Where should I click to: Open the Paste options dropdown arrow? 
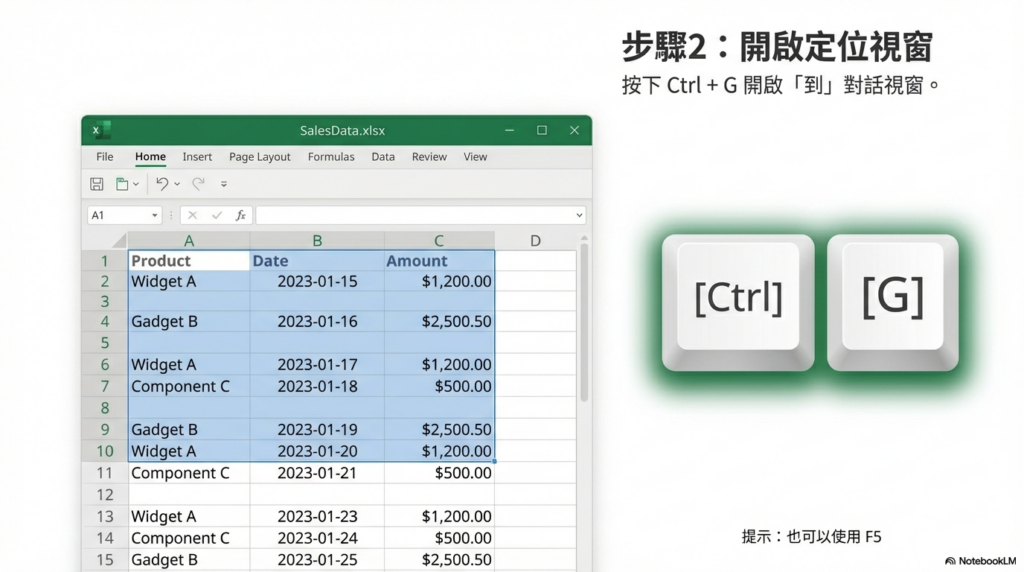click(136, 184)
